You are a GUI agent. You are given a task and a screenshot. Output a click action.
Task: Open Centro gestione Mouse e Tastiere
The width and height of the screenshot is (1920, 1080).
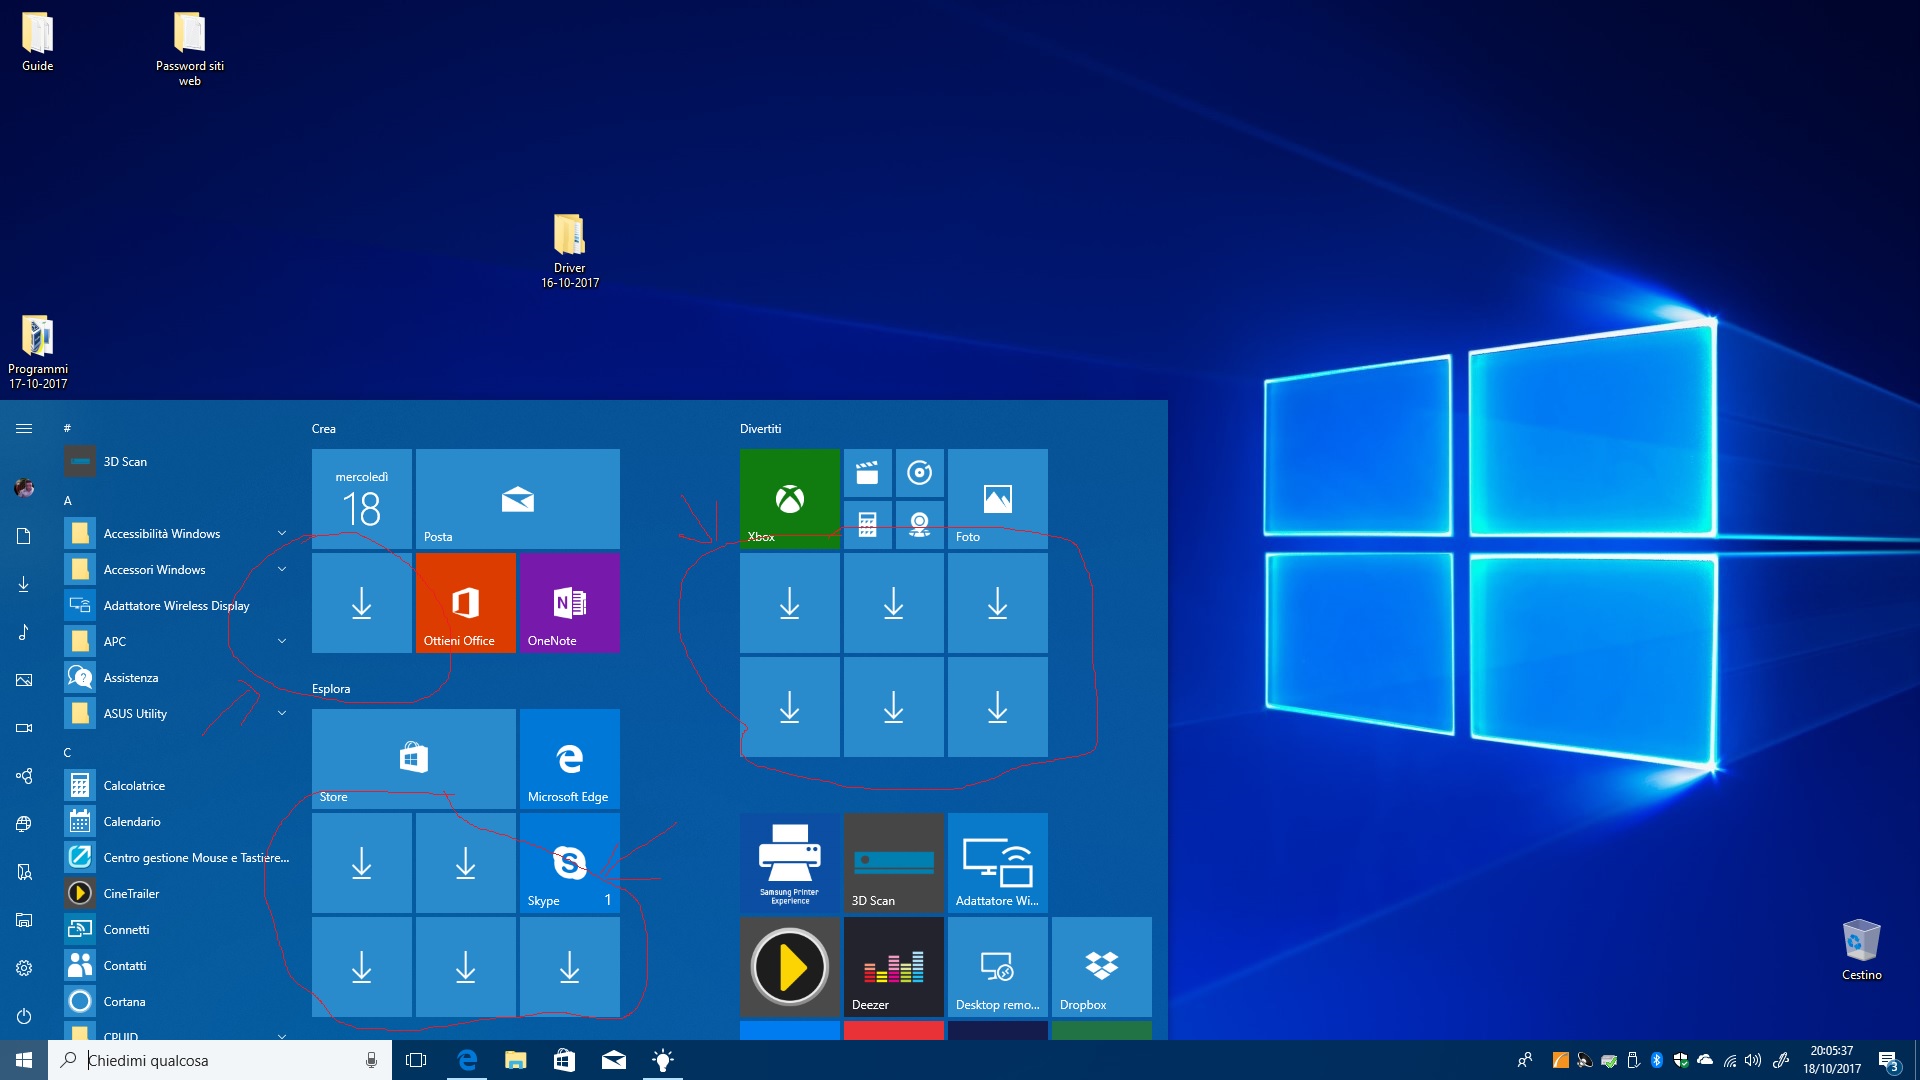click(176, 858)
